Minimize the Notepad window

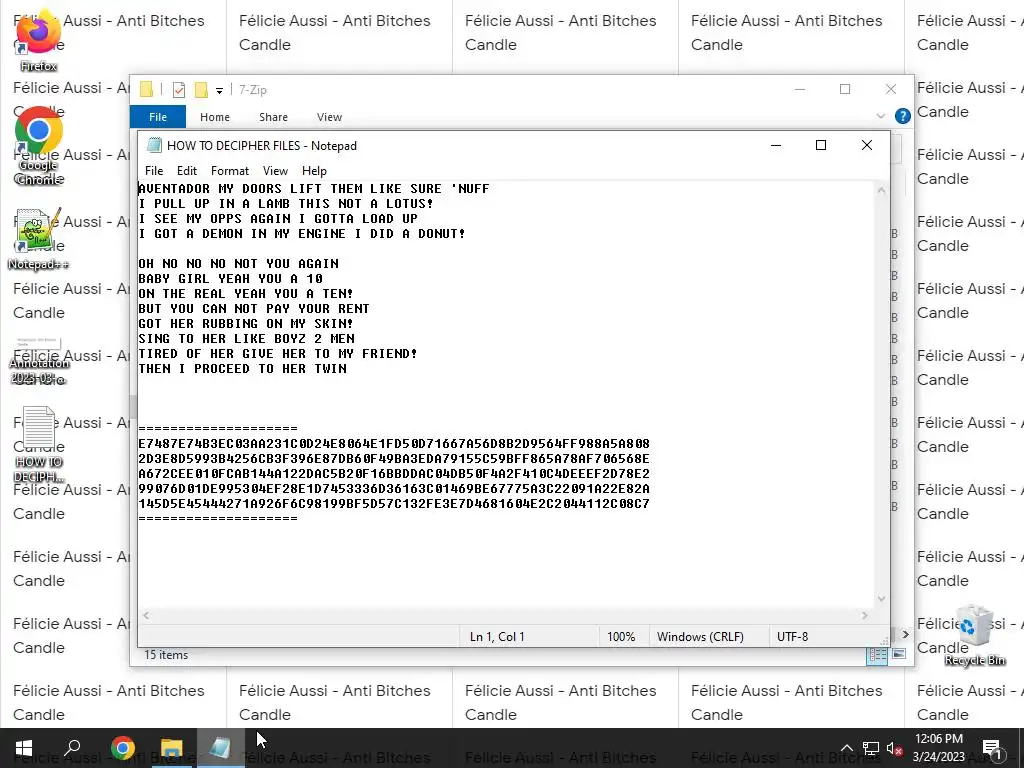click(776, 146)
